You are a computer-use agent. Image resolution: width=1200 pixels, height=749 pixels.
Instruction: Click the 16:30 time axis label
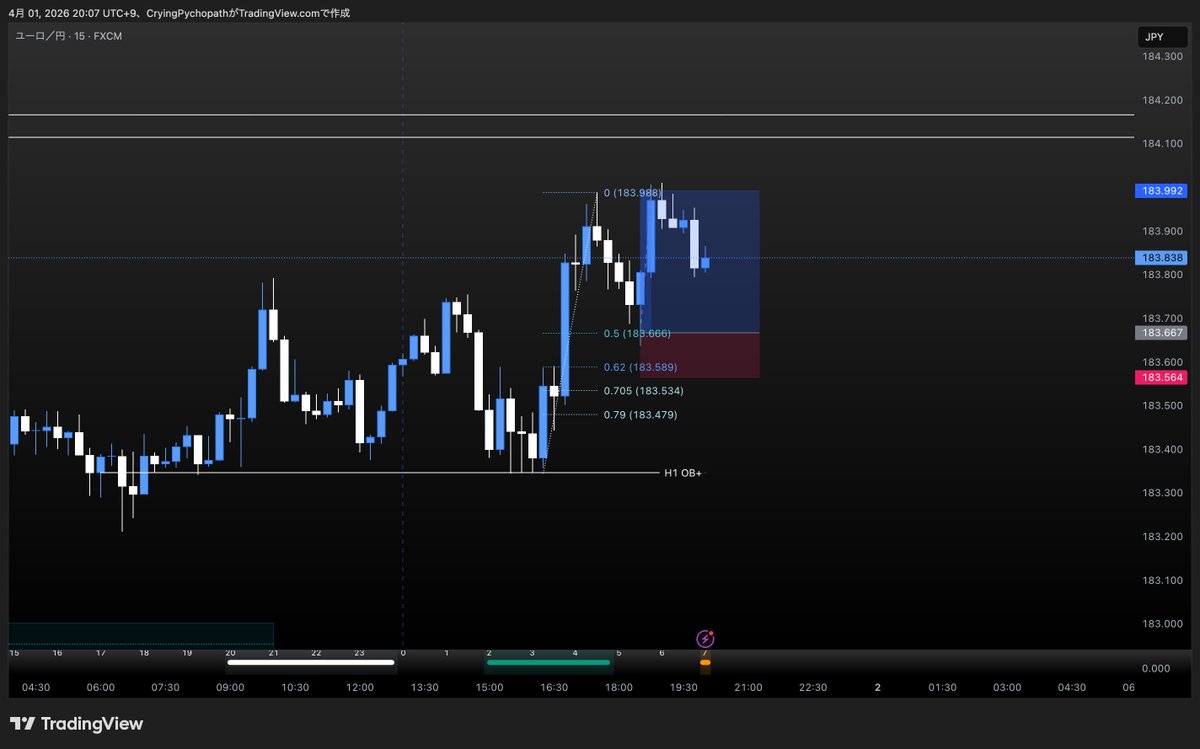tap(554, 687)
